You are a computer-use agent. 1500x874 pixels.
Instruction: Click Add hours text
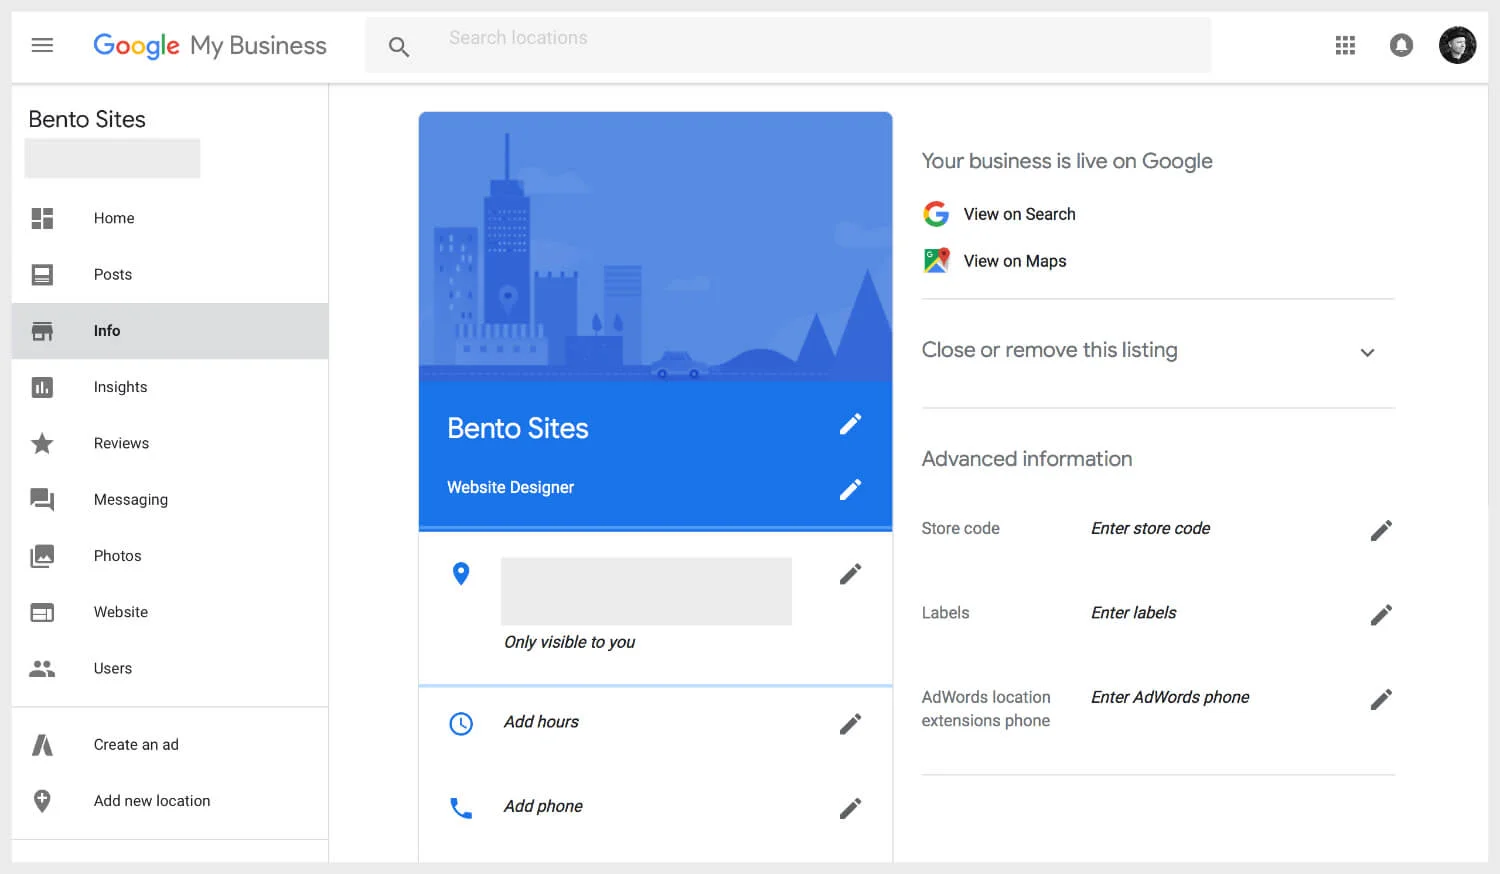point(541,722)
